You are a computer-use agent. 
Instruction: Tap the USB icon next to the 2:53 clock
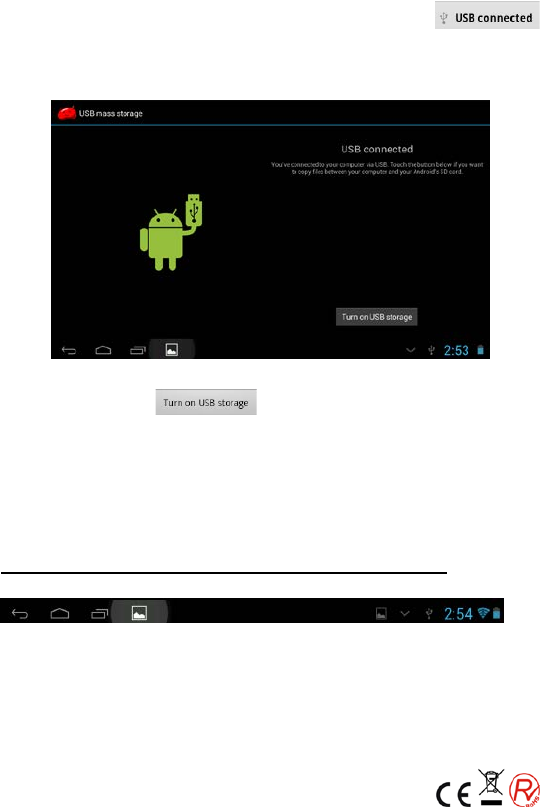tap(431, 350)
